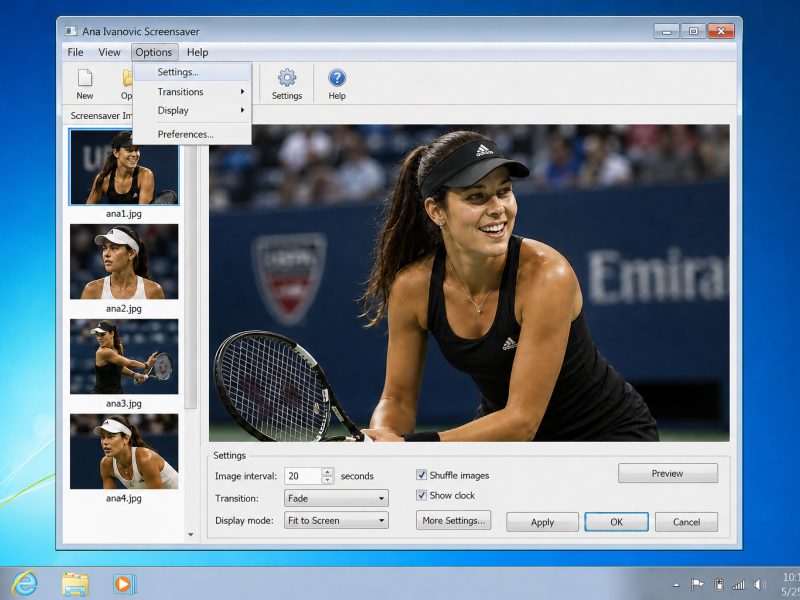Open the View menu
This screenshot has width=800, height=600.
click(109, 52)
